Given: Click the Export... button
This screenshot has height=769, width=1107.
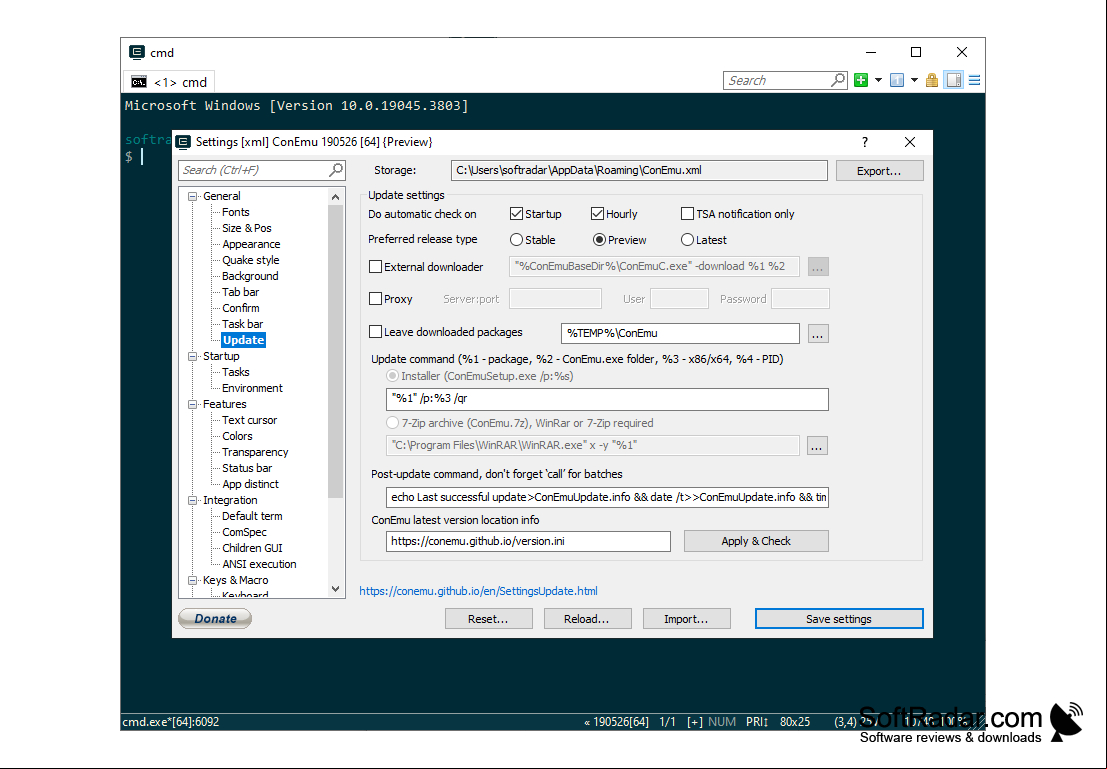Looking at the screenshot, I should pyautogui.click(x=879, y=171).
